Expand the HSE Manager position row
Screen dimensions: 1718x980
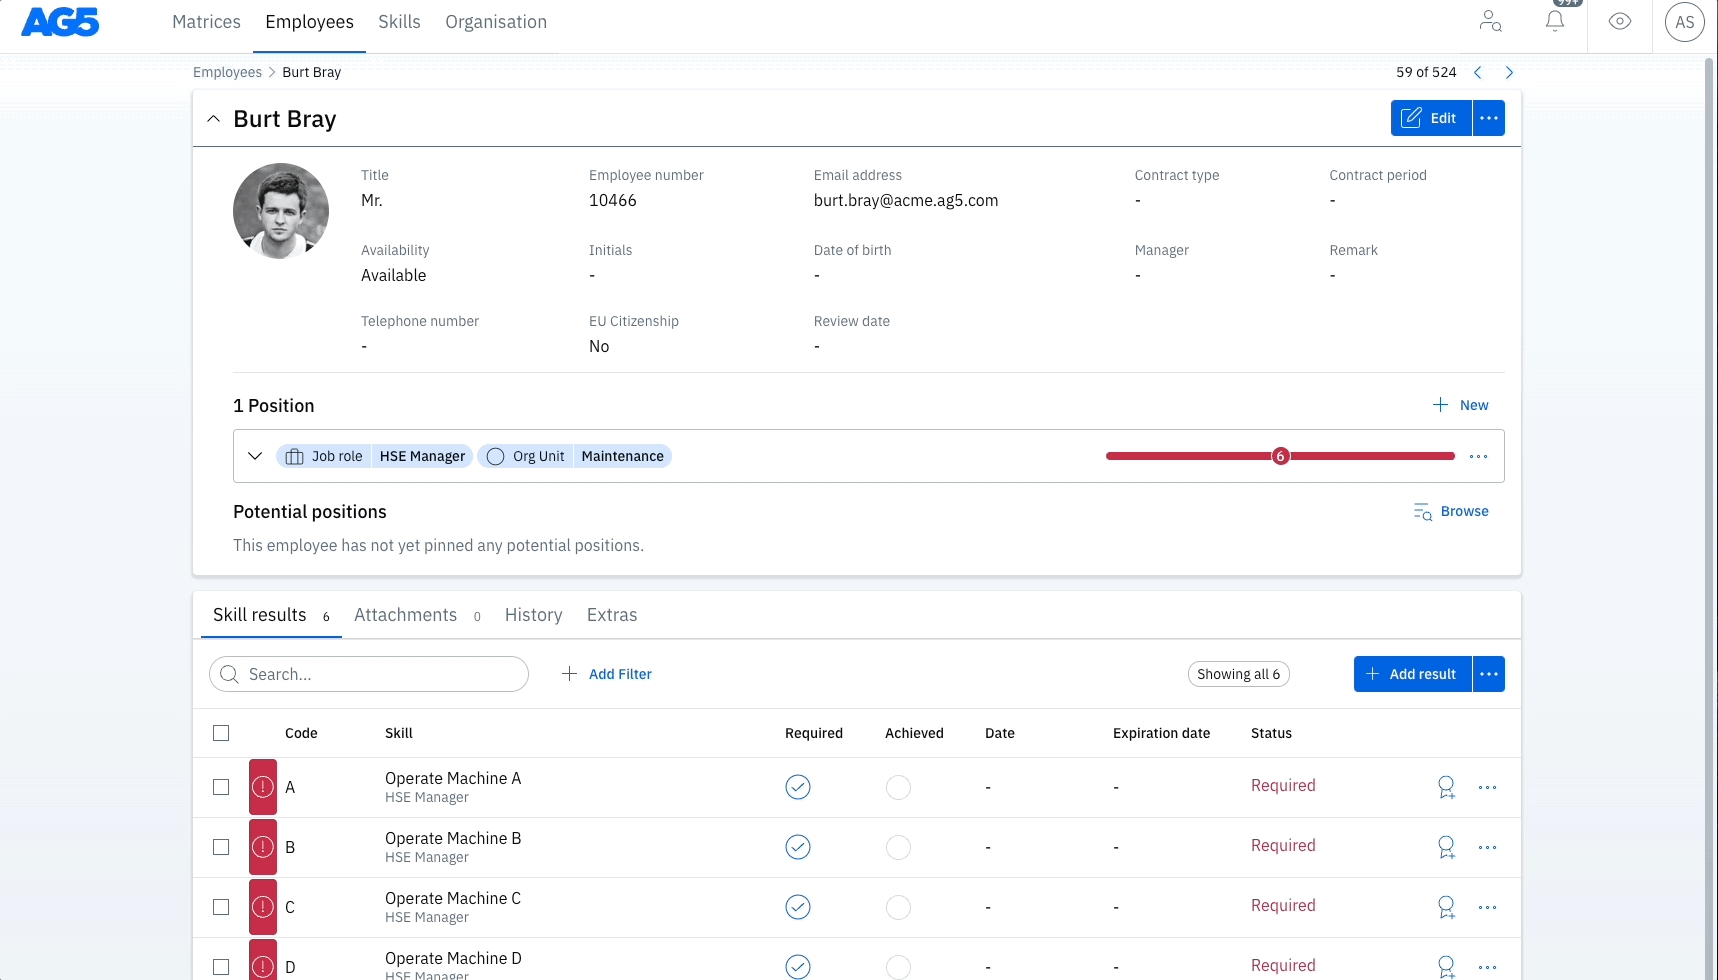coord(255,456)
